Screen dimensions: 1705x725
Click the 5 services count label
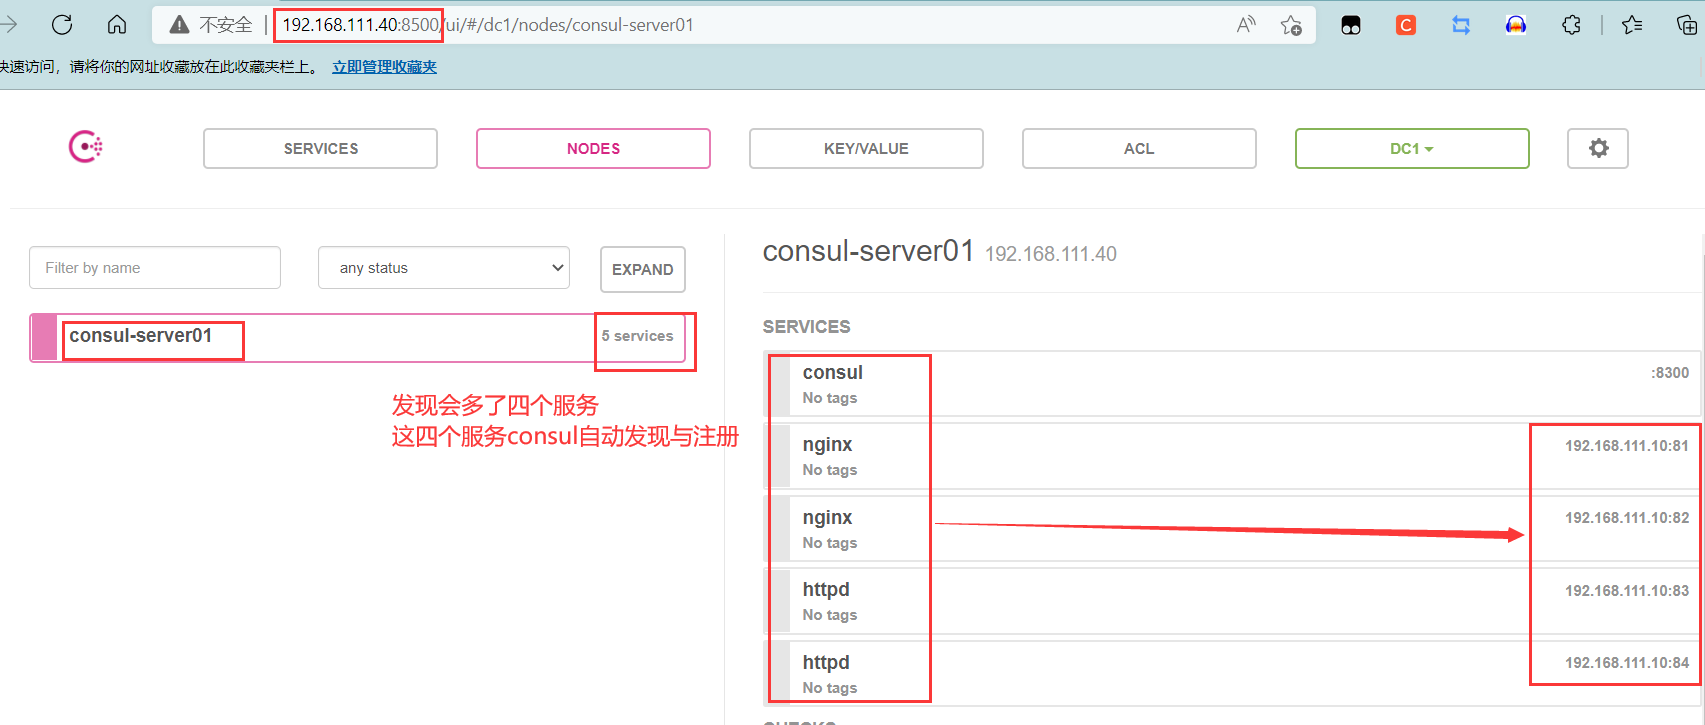637,336
